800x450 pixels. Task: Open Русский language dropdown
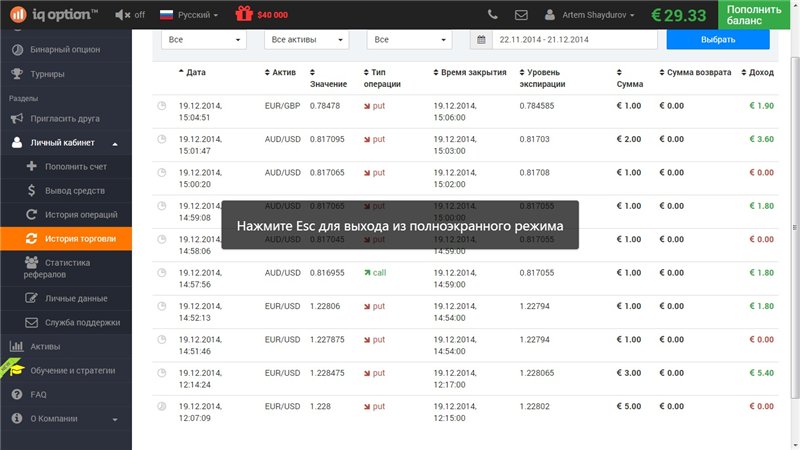tap(189, 15)
